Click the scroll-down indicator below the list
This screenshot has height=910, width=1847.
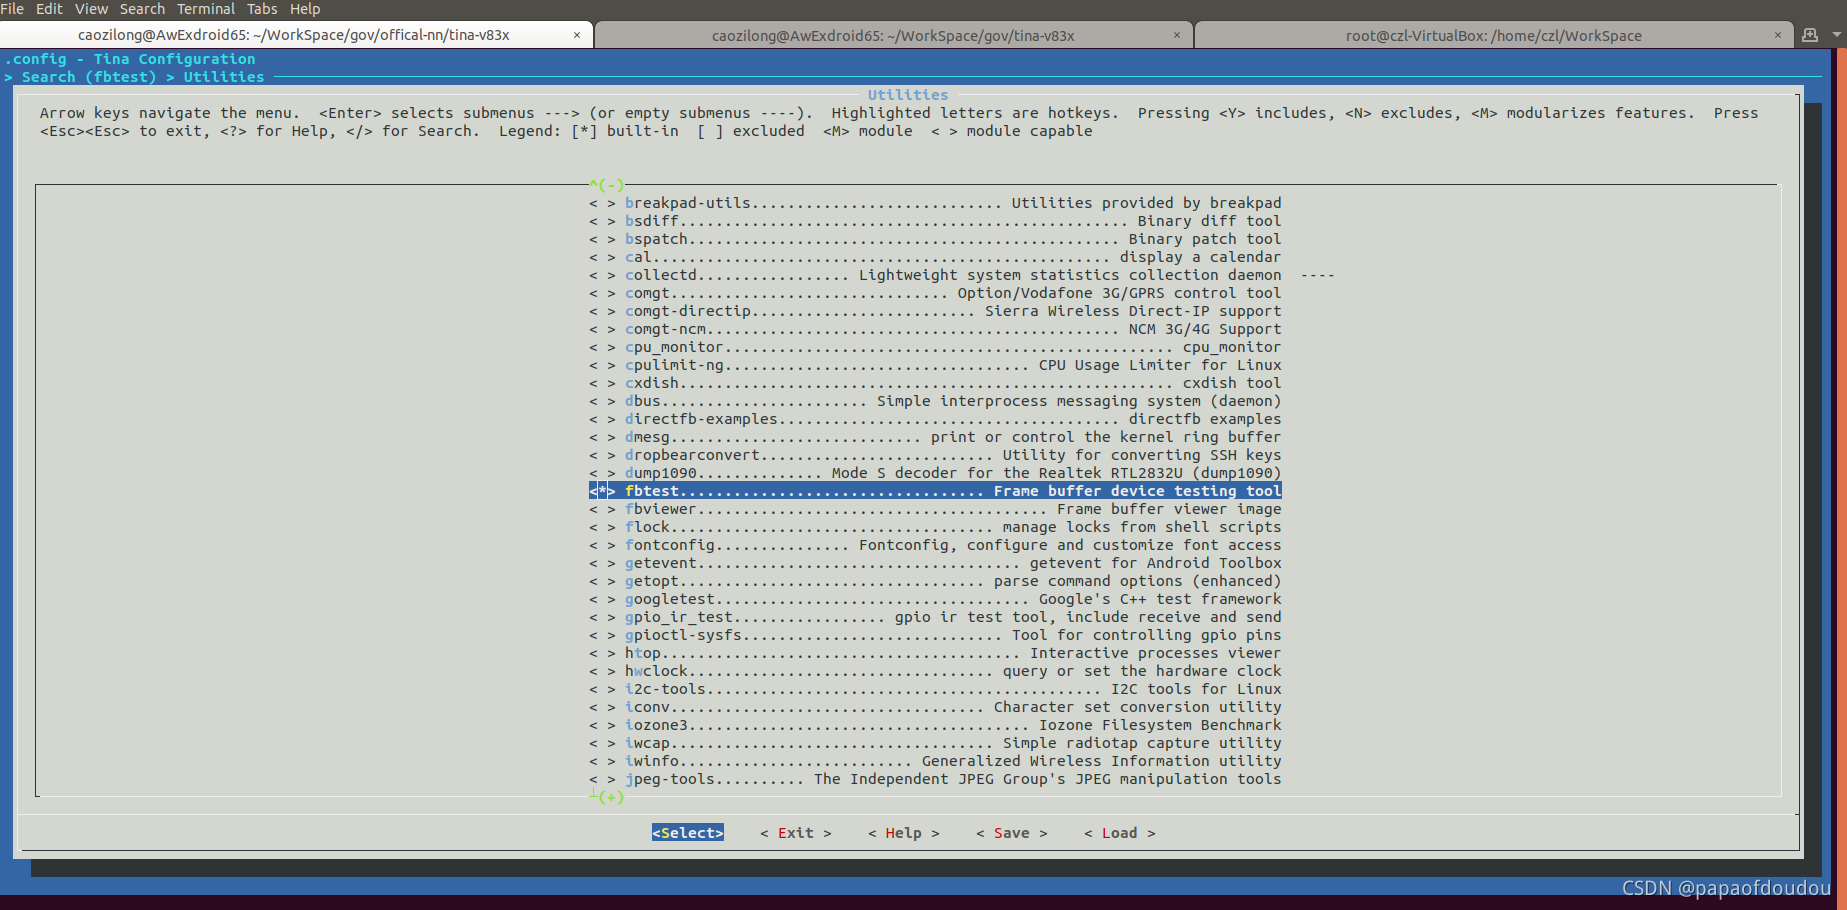tap(607, 797)
